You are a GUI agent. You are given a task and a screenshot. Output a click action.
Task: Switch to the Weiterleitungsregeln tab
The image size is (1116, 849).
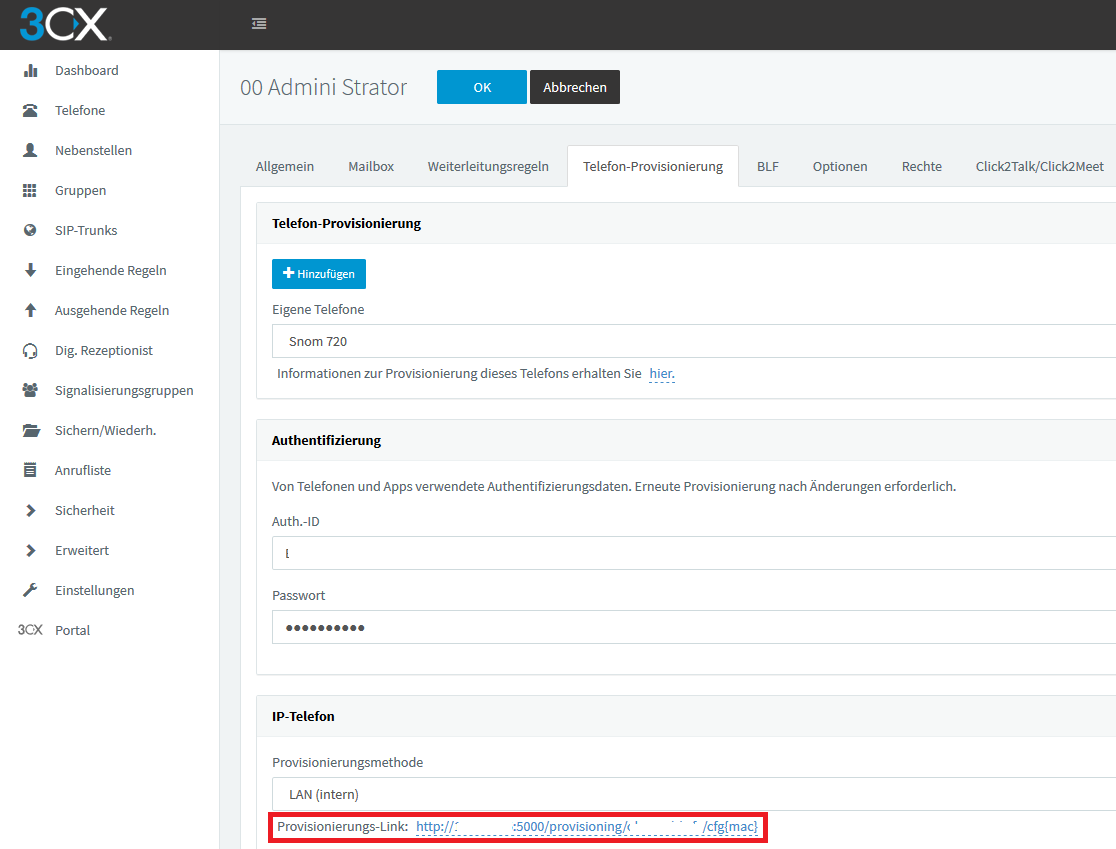coord(488,167)
